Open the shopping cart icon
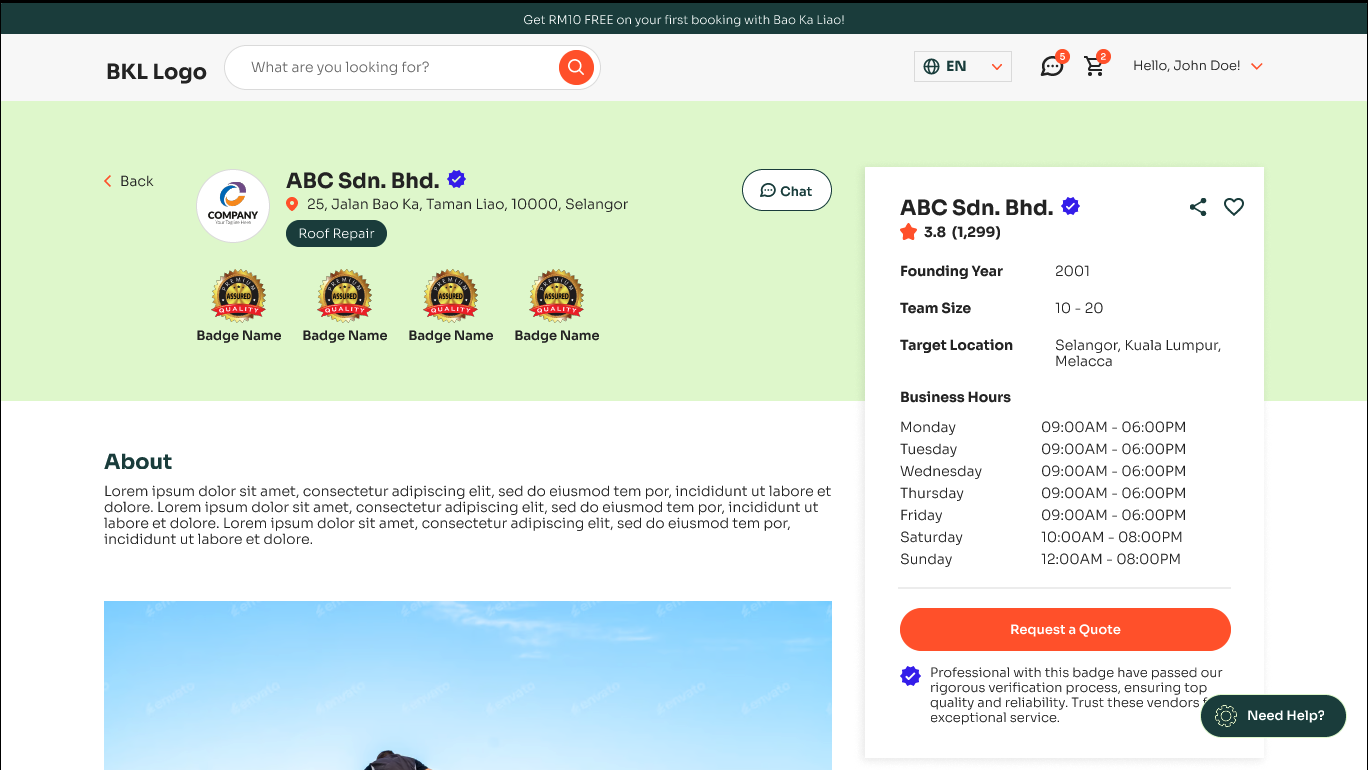Image resolution: width=1368 pixels, height=770 pixels. pyautogui.click(x=1094, y=67)
